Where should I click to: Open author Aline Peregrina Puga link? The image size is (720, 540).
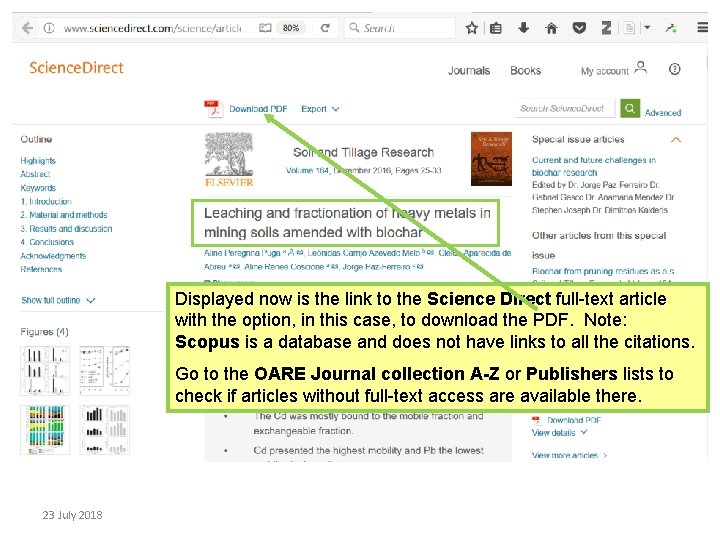pos(242,253)
